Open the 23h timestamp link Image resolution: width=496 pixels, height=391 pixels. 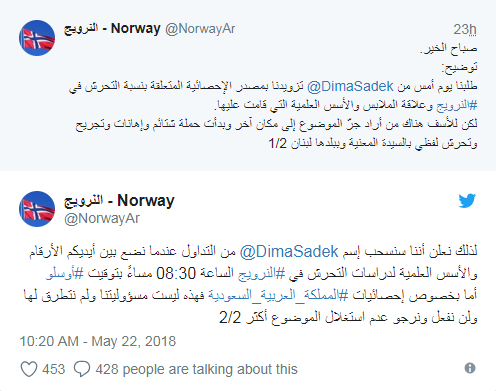(465, 29)
